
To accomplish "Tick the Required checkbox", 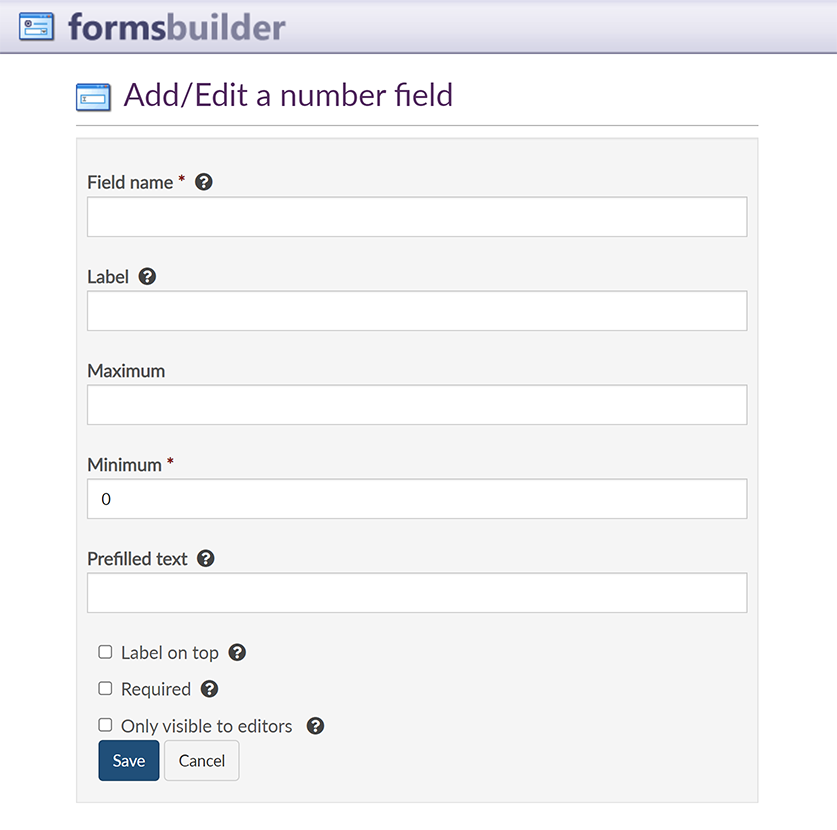I will (x=105, y=688).
